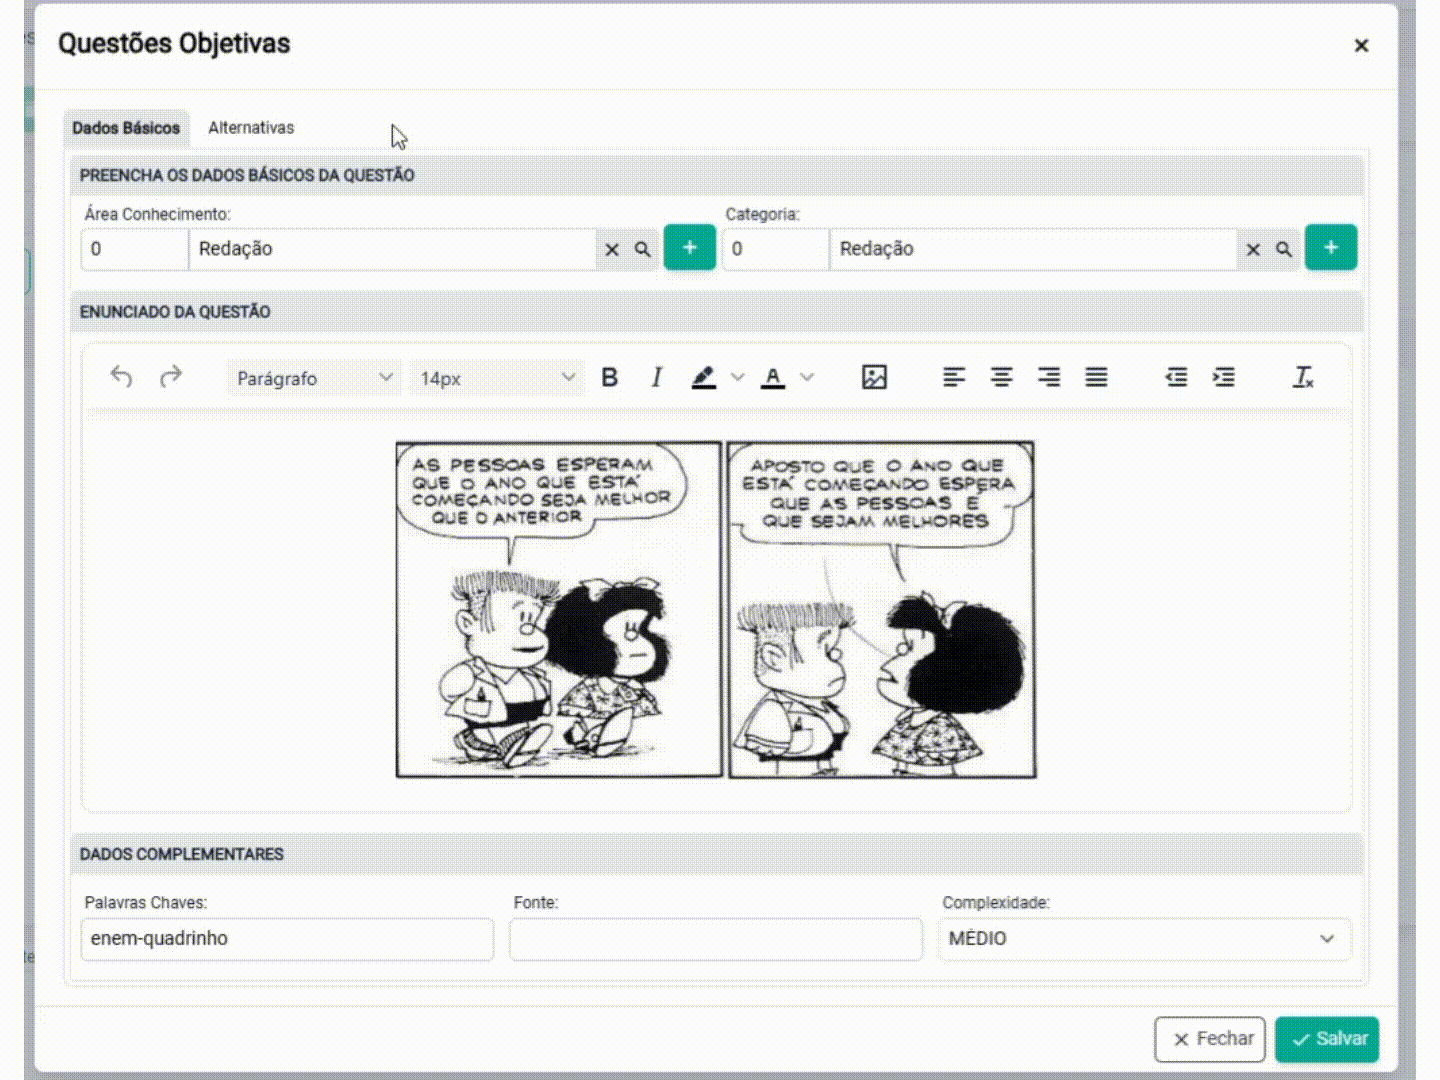Apply the highlight marker color
The height and width of the screenshot is (1080, 1440).
[x=704, y=377]
